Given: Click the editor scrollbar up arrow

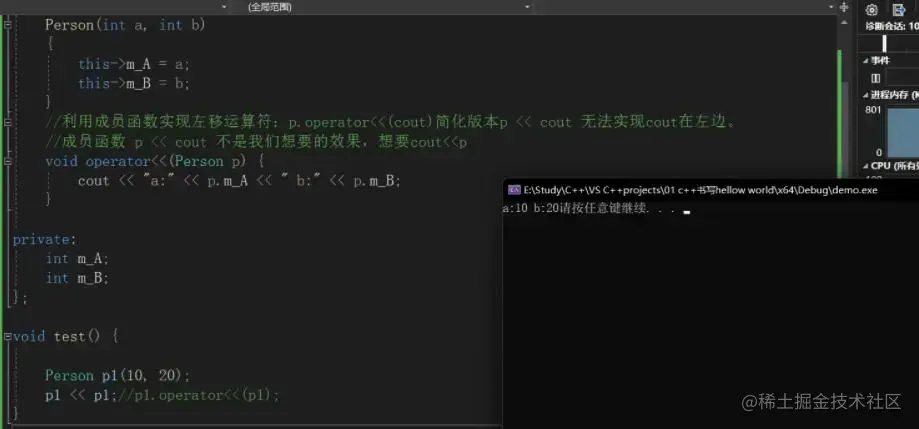Looking at the screenshot, I should point(844,22).
